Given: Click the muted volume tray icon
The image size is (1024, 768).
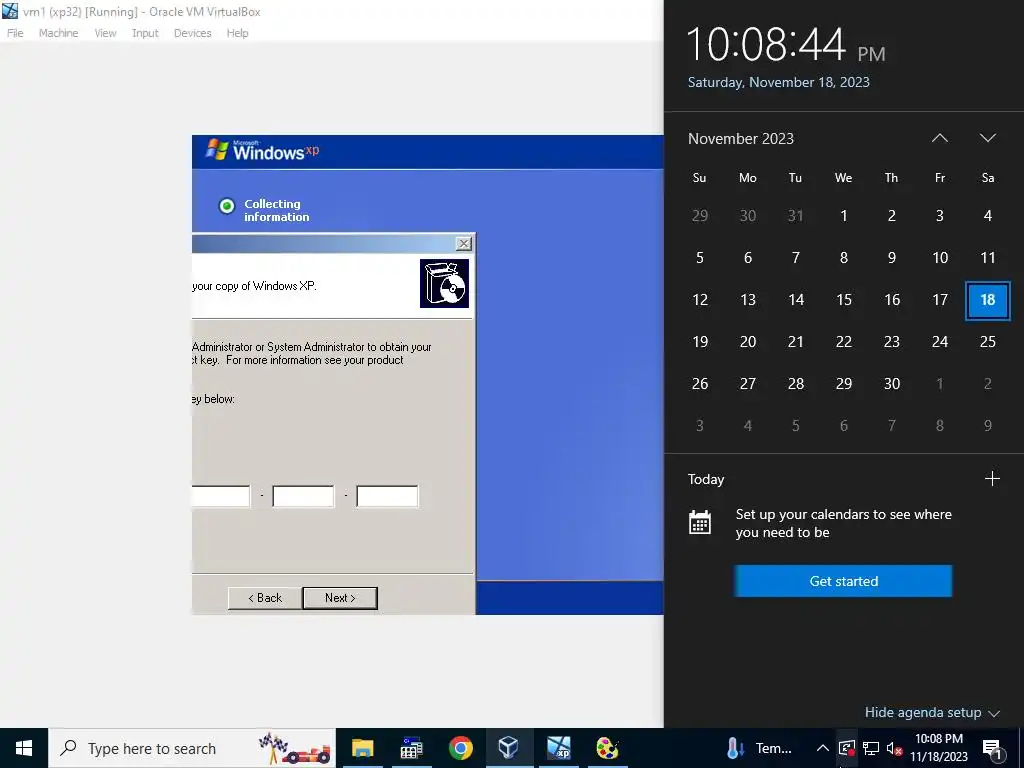Looking at the screenshot, I should pyautogui.click(x=894, y=748).
